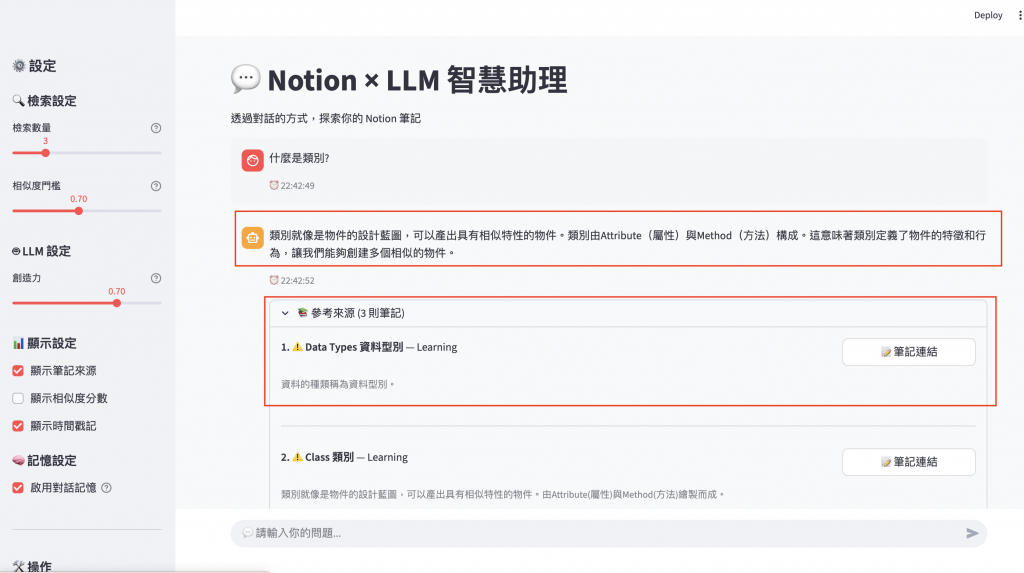The height and width of the screenshot is (573, 1024).
Task: Enable 顯示相似度分數 checkbox
Action: tap(18, 398)
